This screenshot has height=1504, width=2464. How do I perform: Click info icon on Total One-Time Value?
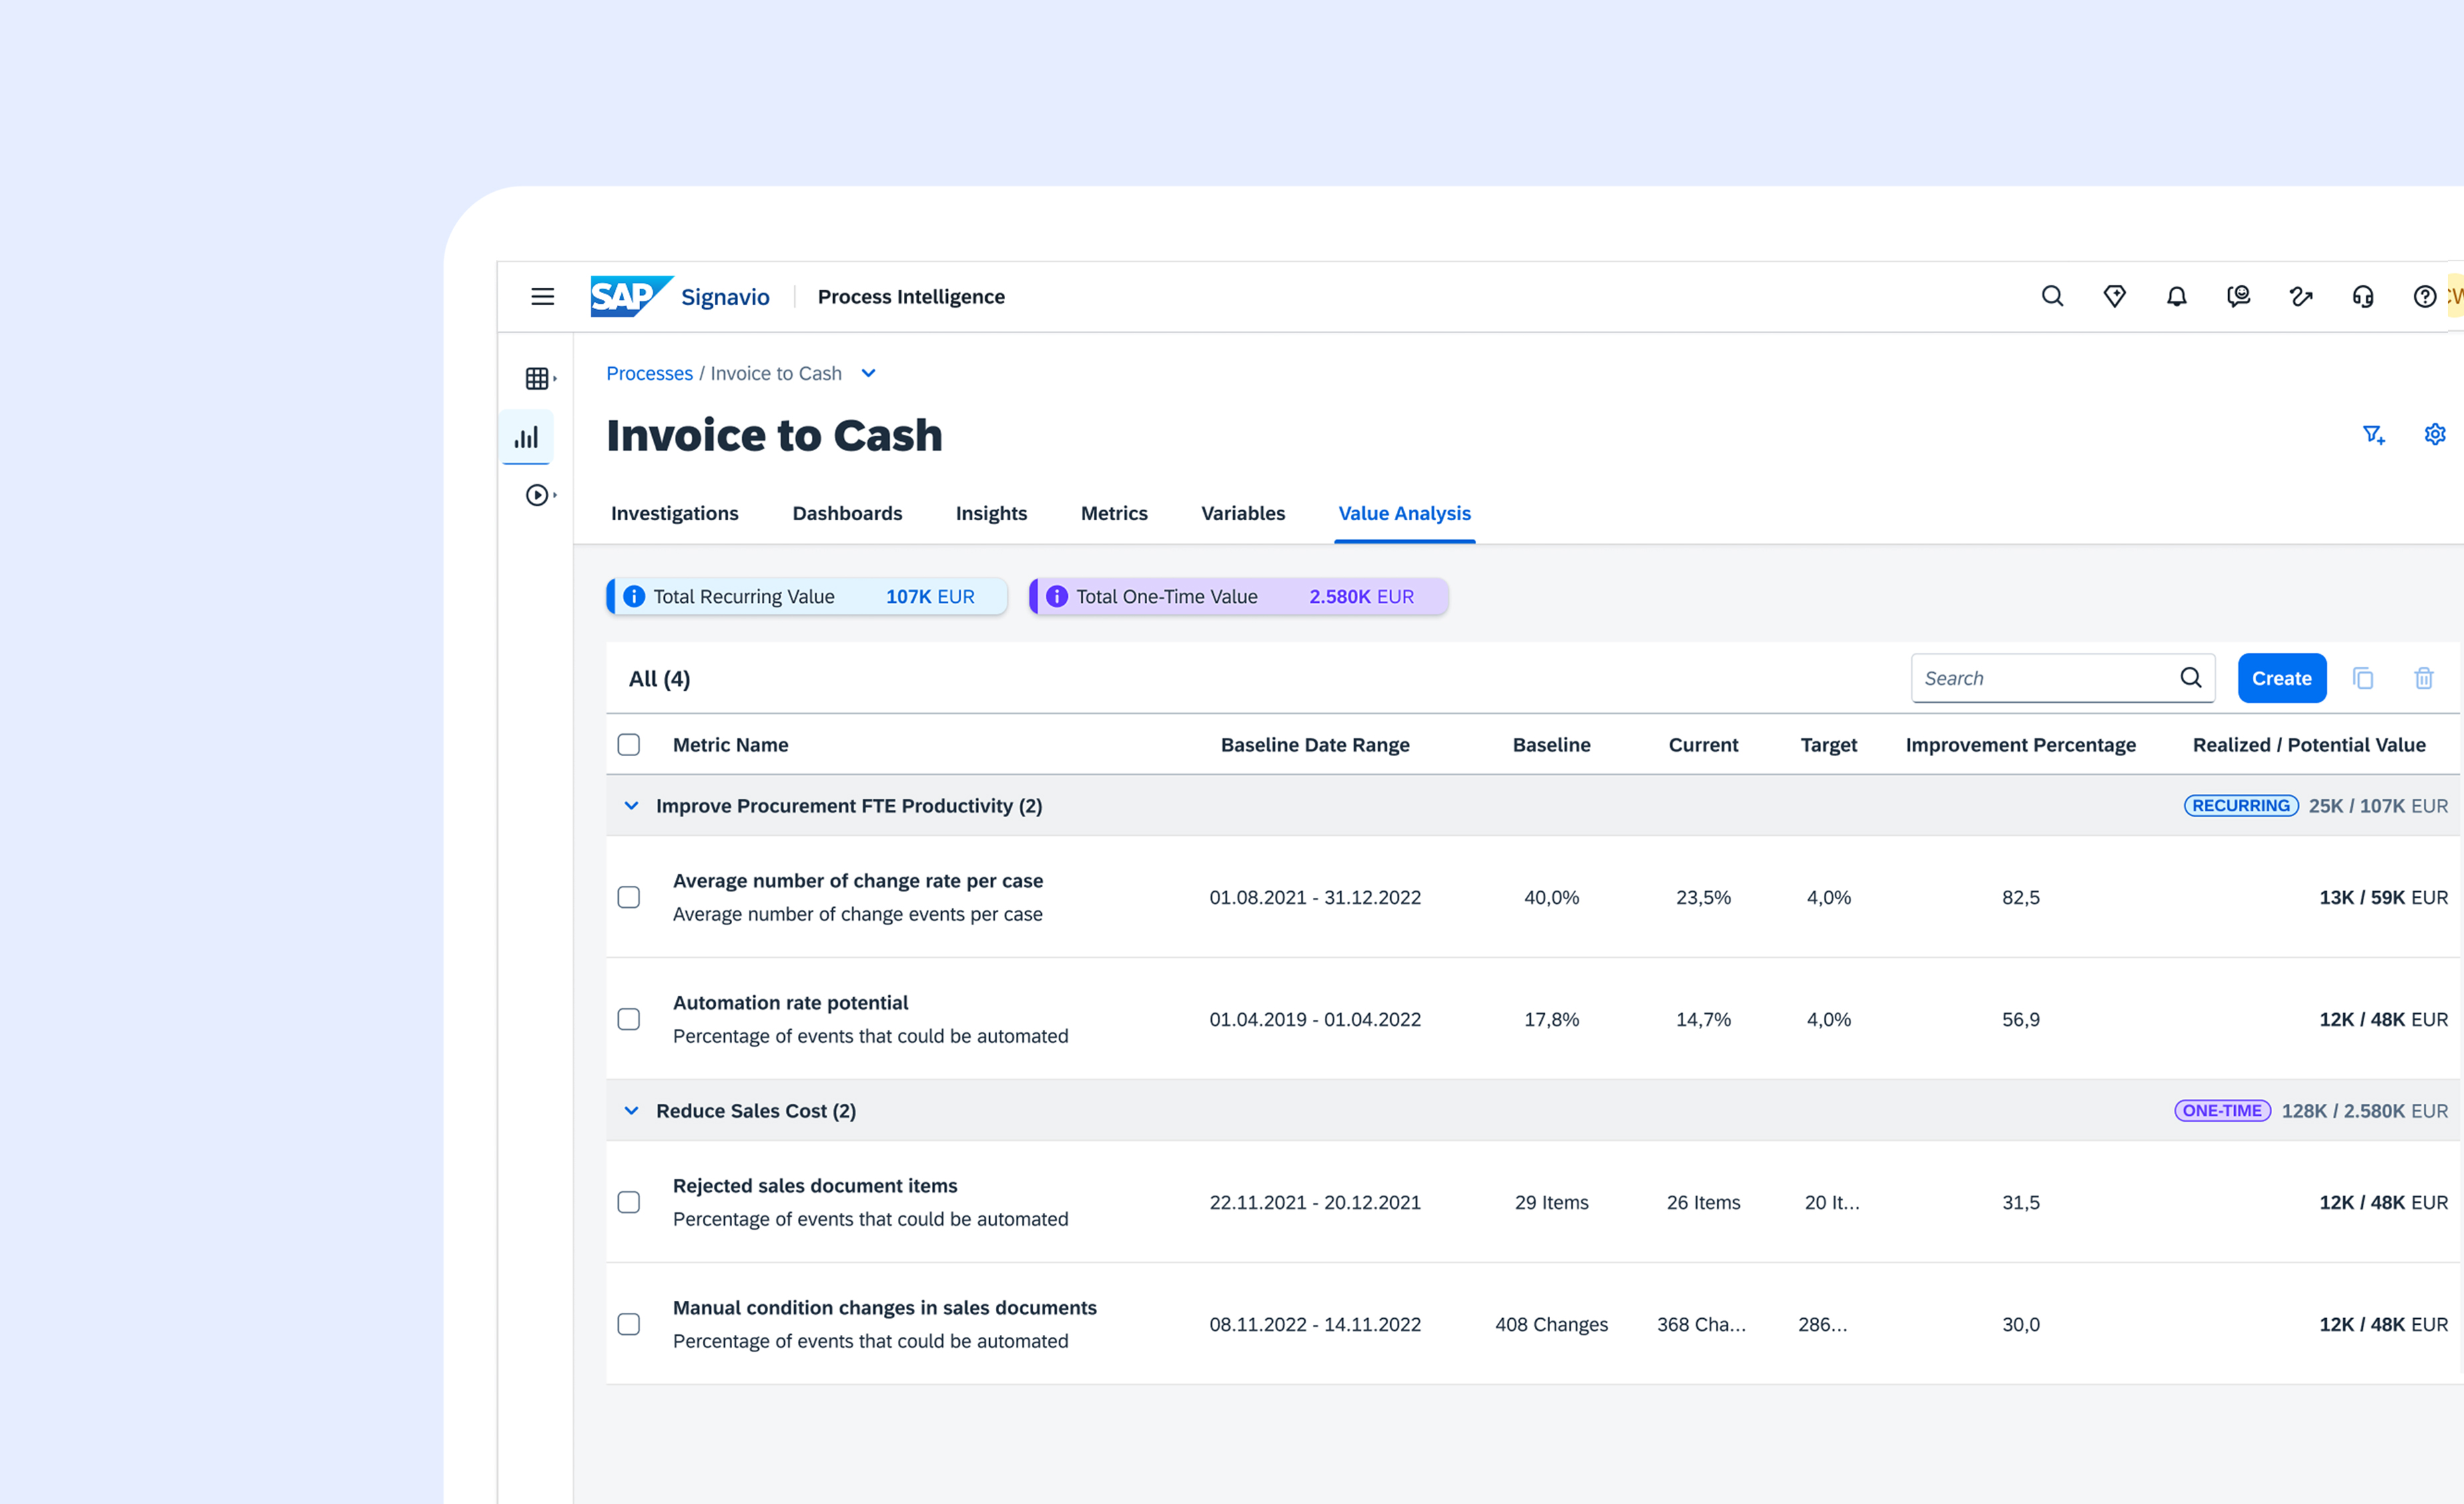click(x=1057, y=596)
